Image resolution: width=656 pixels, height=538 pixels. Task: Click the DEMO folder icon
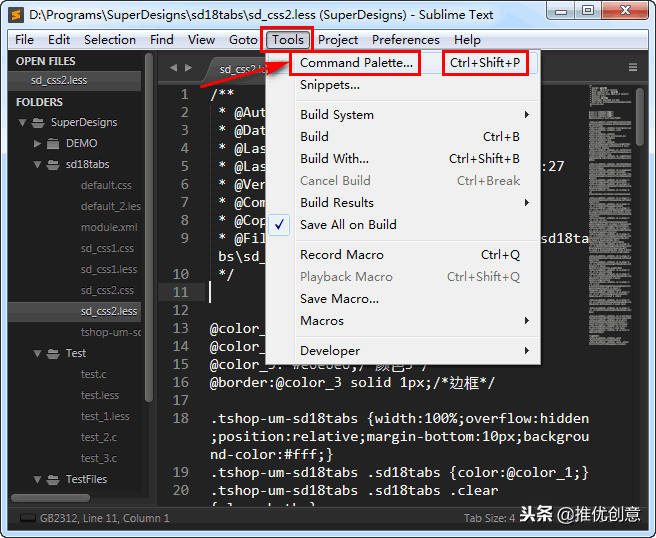(x=53, y=143)
